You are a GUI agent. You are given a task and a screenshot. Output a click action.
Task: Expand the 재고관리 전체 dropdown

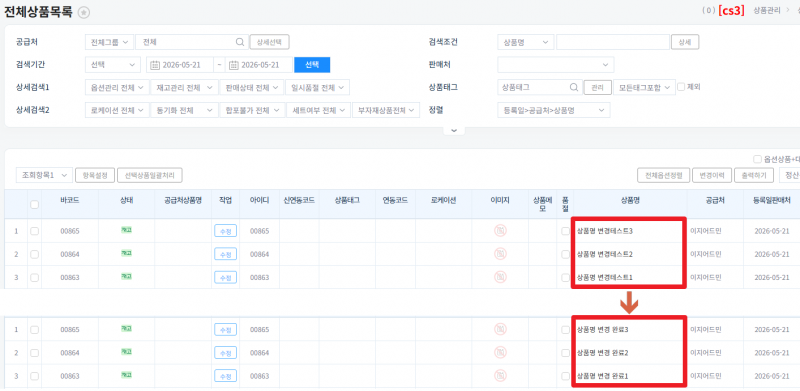tap(184, 87)
